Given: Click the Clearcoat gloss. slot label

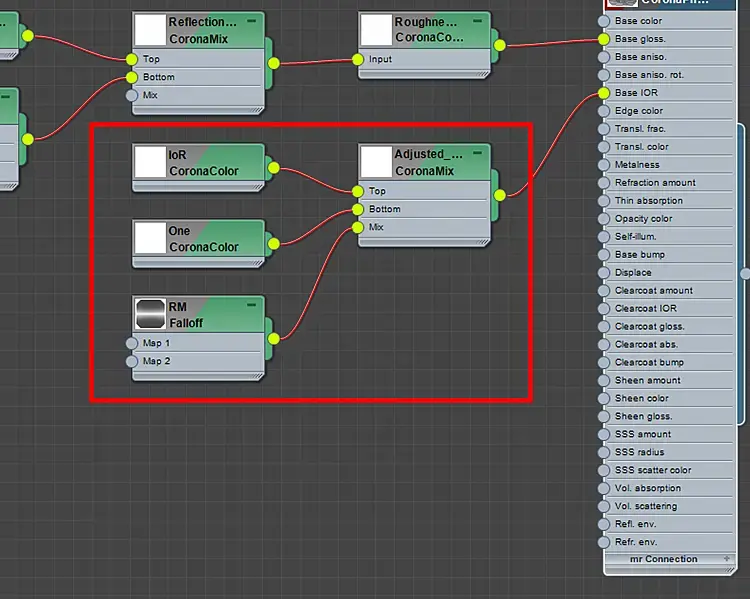Looking at the screenshot, I should (650, 327).
